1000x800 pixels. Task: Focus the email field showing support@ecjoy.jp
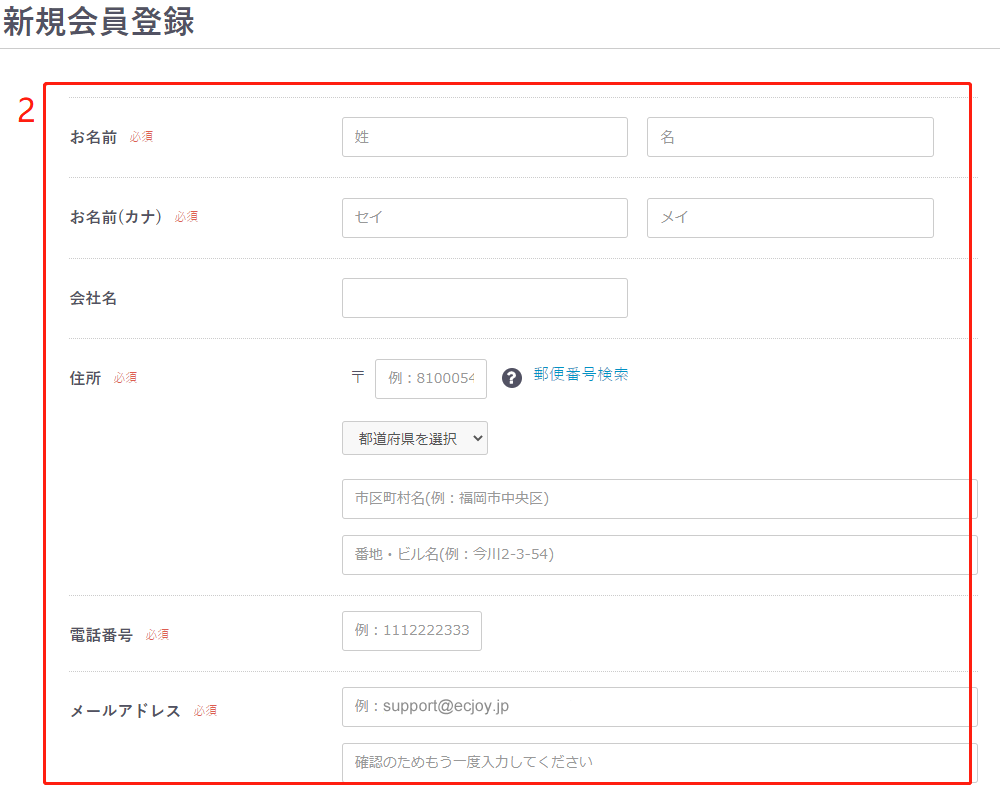coord(658,706)
